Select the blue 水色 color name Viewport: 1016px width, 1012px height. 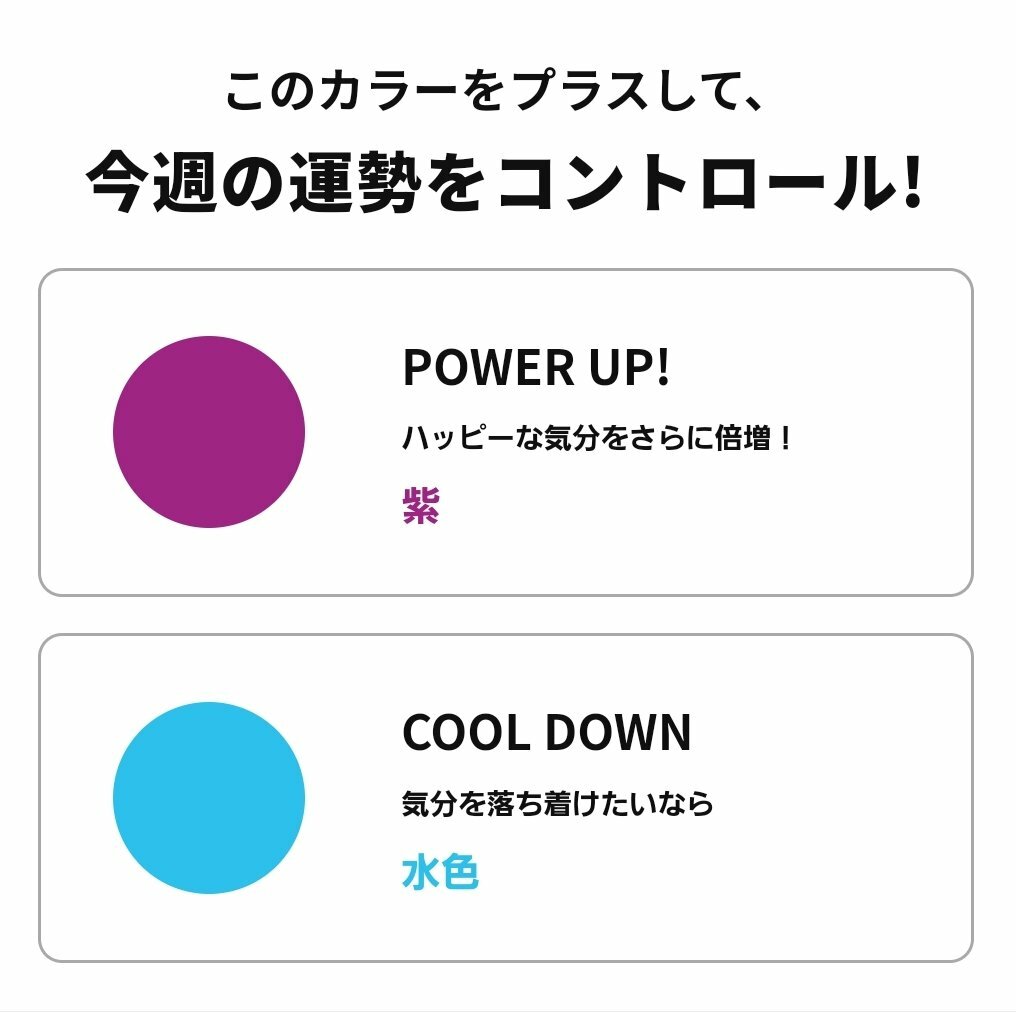[440, 873]
